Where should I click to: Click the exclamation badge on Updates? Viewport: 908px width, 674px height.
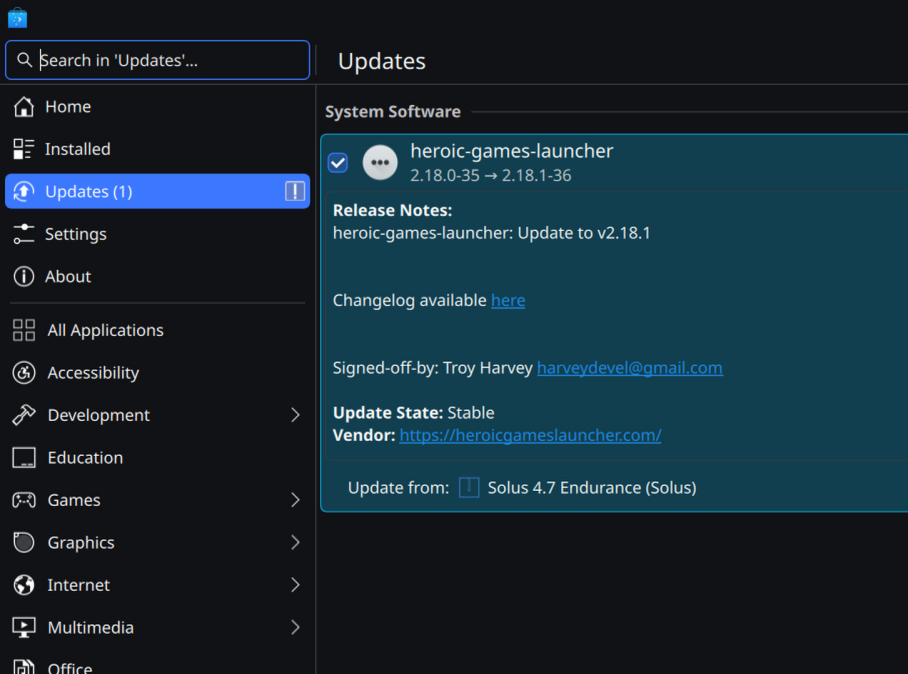(x=295, y=191)
